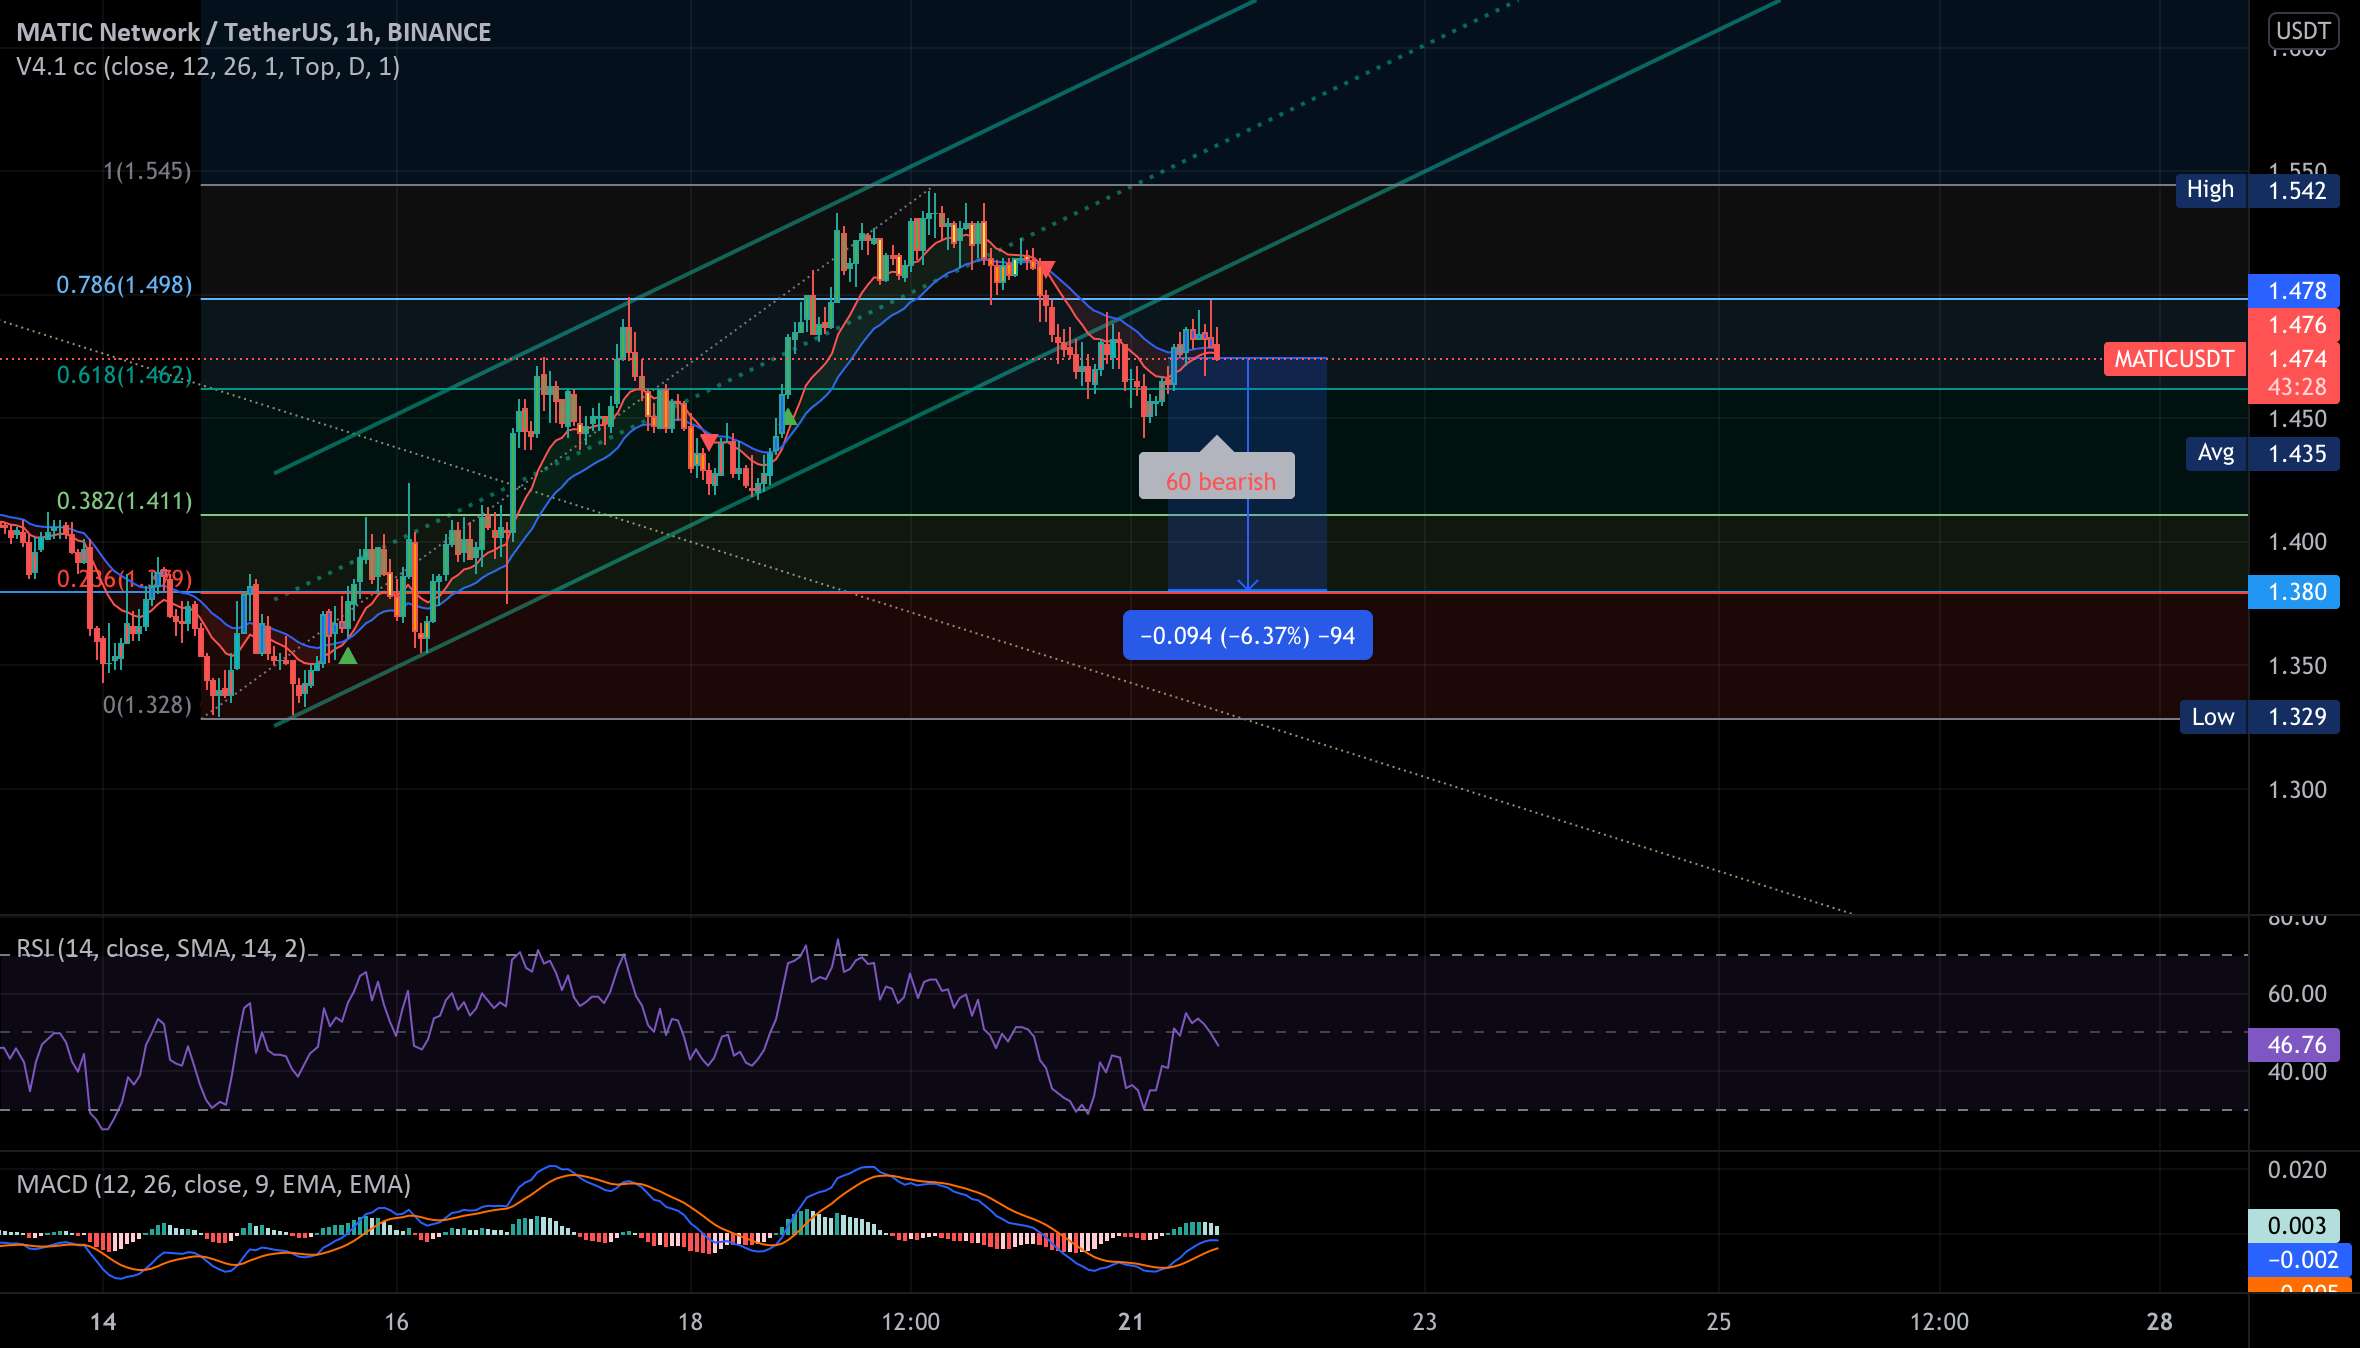The width and height of the screenshot is (2360, 1348).
Task: Select the red sell triangle below 0.618 level
Action: pos(708,441)
